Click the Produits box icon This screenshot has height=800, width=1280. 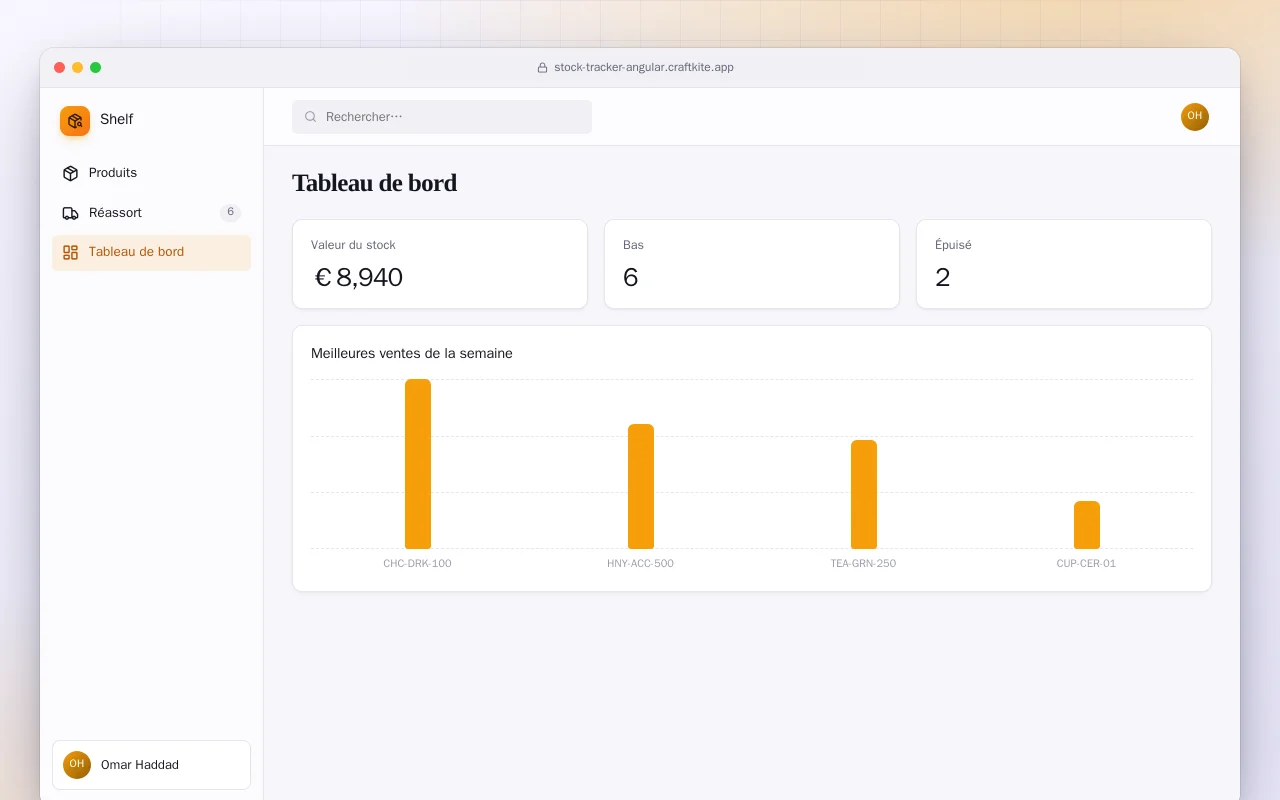[x=70, y=173]
